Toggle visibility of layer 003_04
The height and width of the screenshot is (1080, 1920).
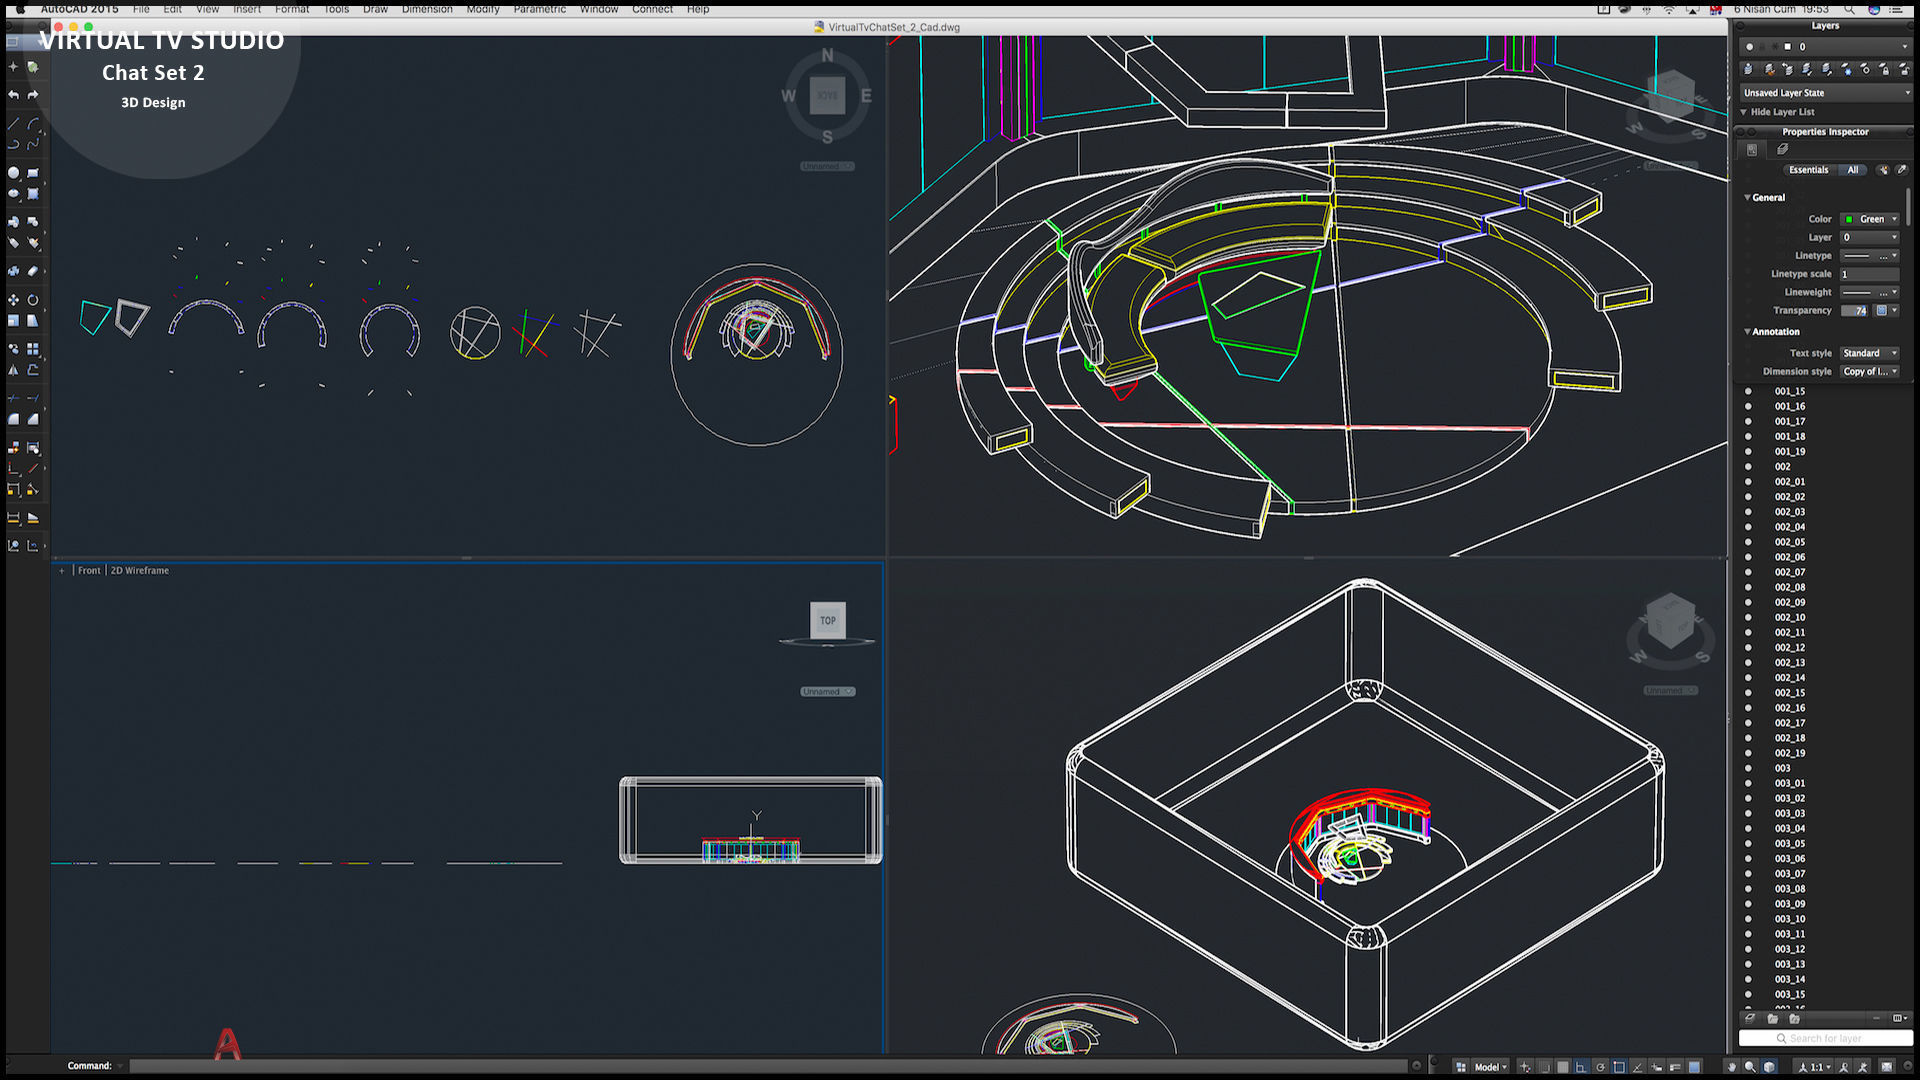coord(1748,829)
